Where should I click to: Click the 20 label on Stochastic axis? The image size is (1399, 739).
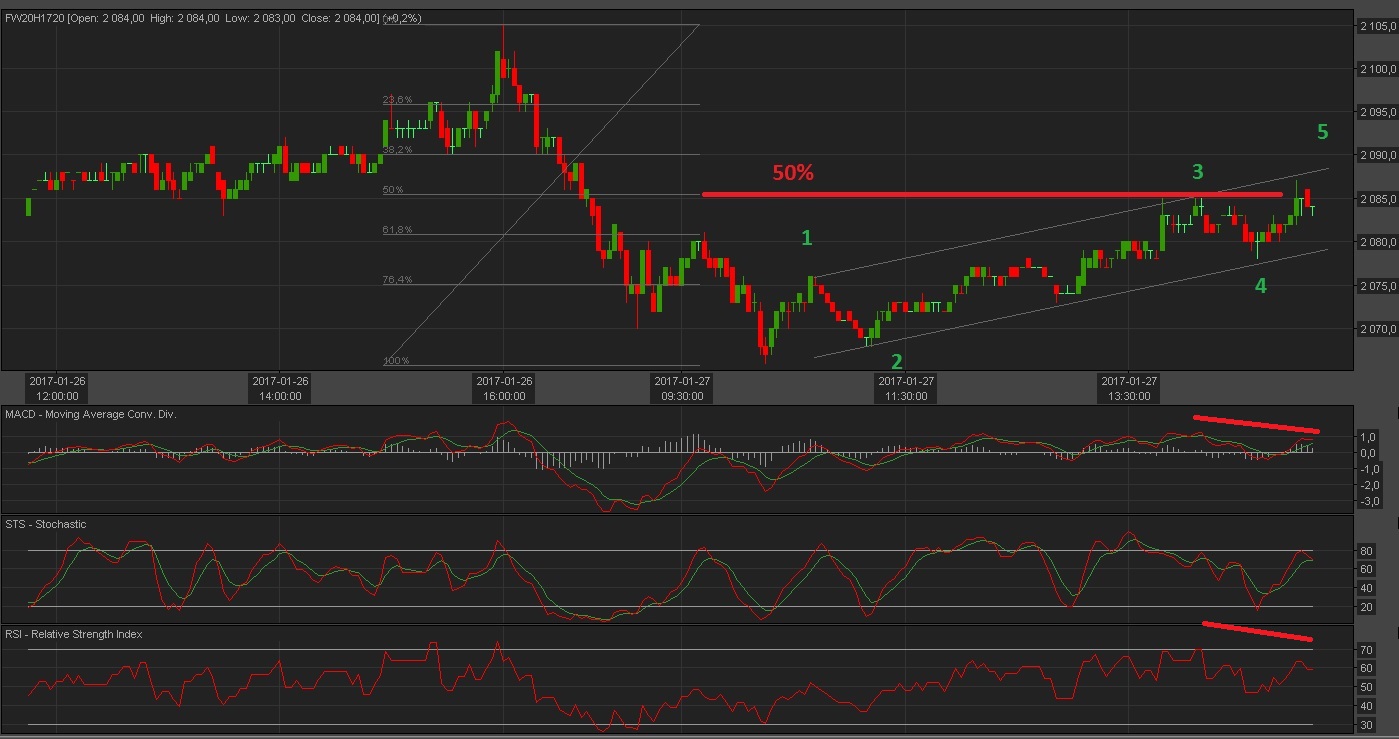click(1366, 607)
